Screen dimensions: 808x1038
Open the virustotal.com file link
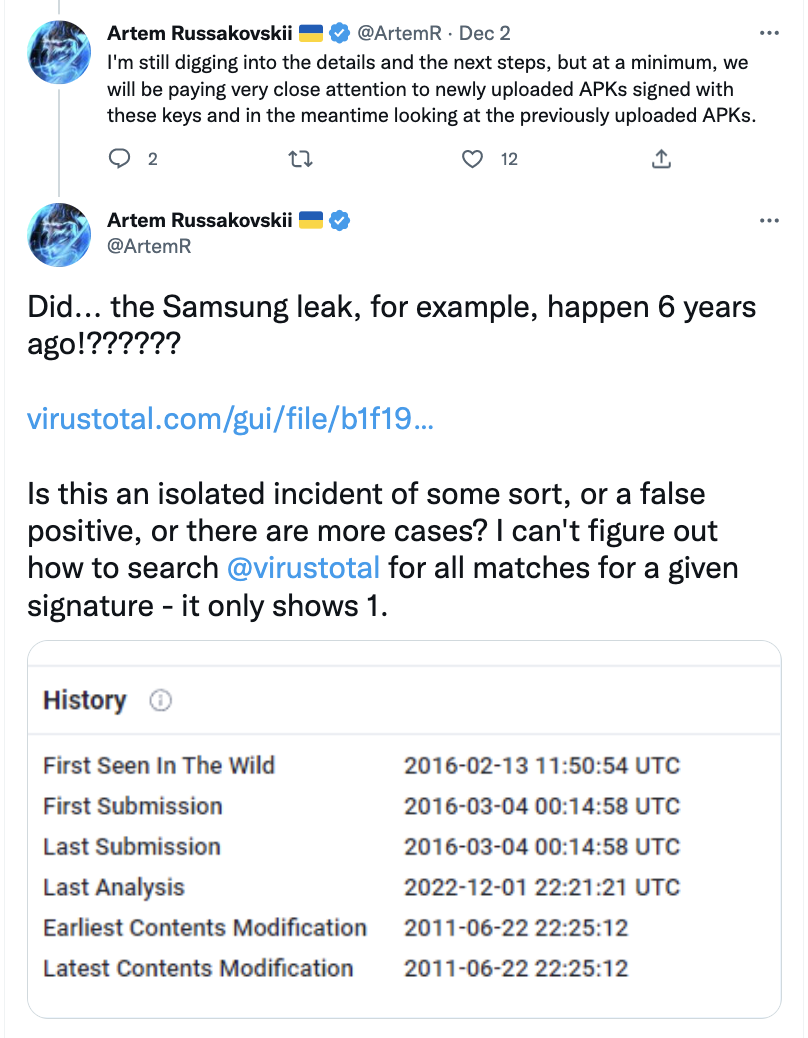click(230, 420)
